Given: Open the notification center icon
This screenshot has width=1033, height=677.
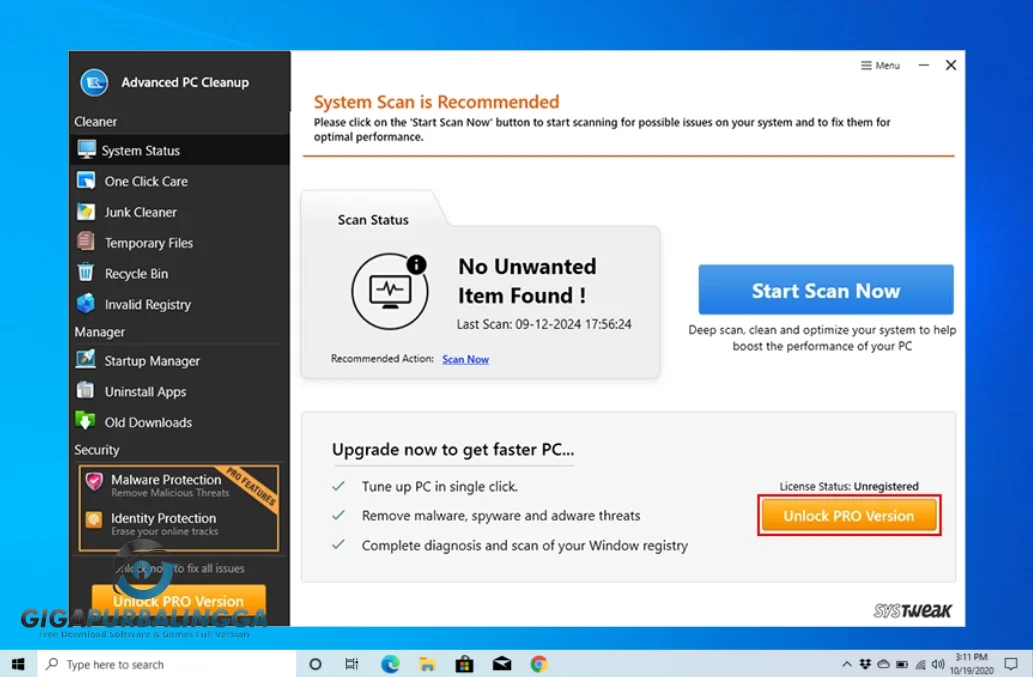Looking at the screenshot, I should tap(1011, 664).
